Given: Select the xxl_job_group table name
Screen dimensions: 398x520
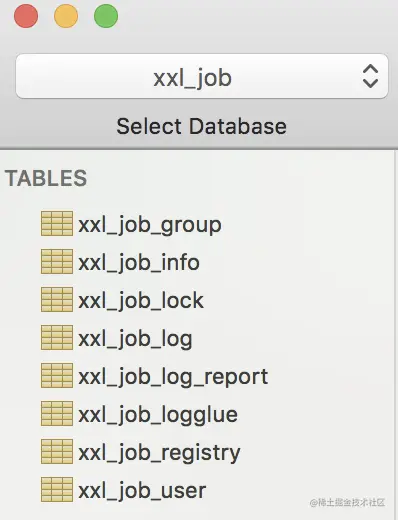Looking at the screenshot, I should click(150, 226).
